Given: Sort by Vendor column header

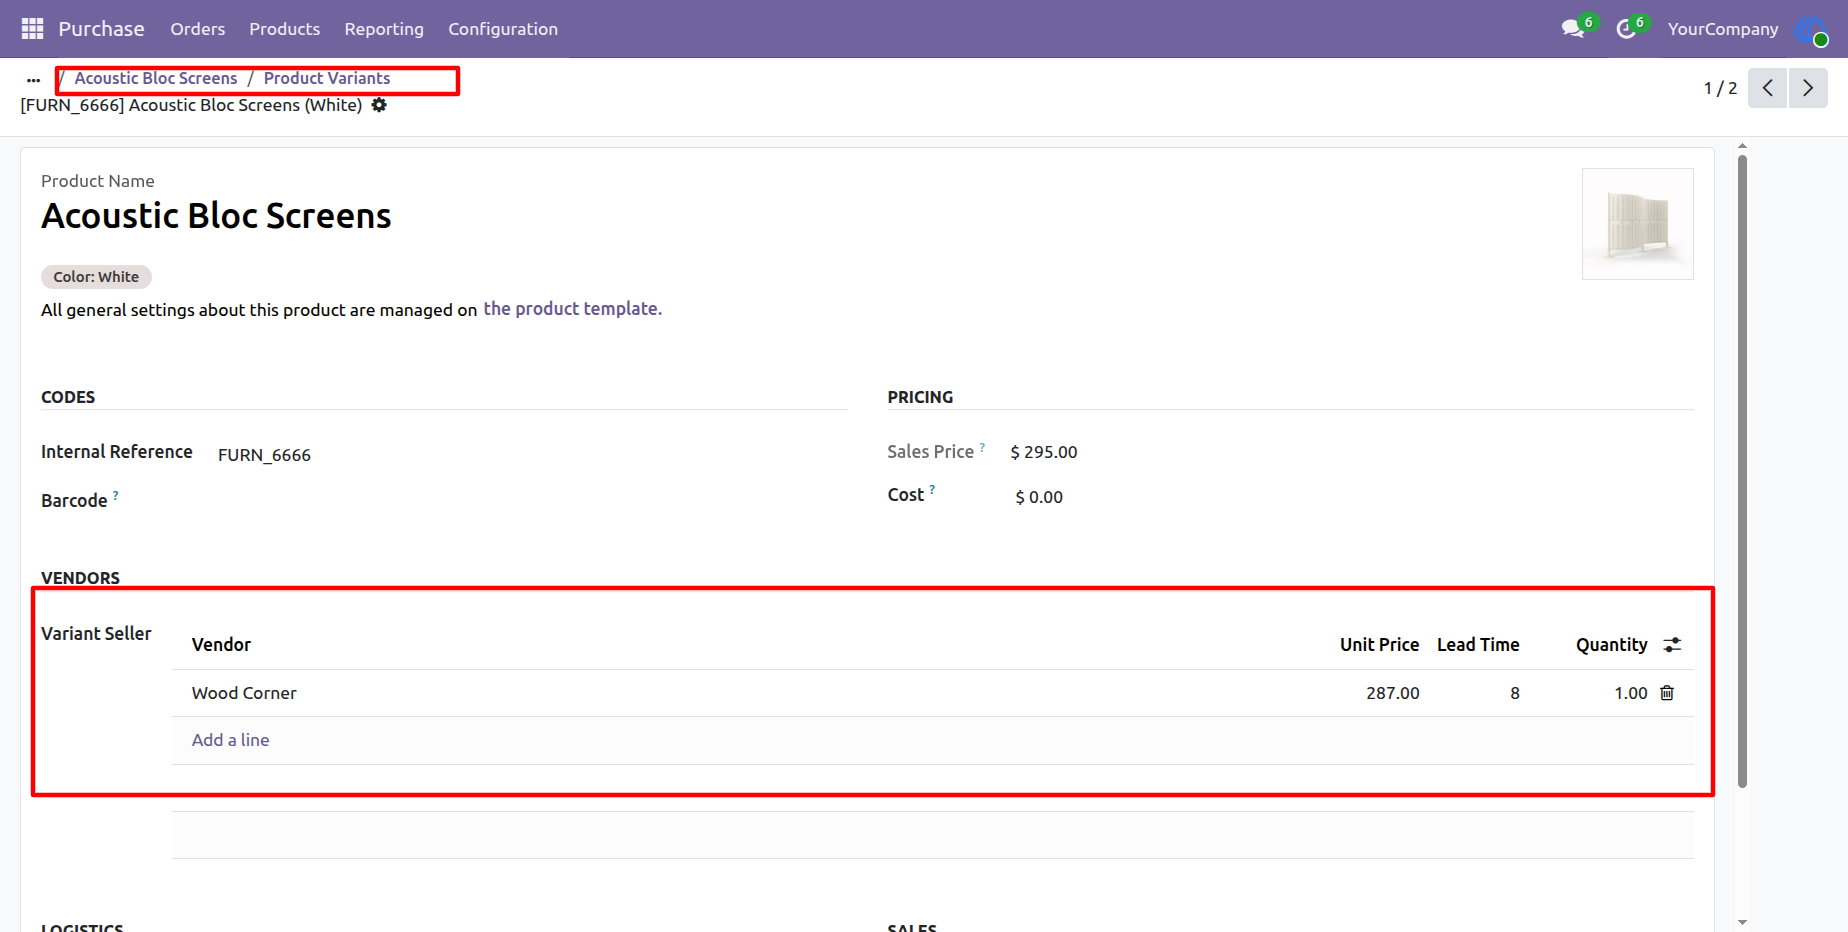Looking at the screenshot, I should click(221, 645).
